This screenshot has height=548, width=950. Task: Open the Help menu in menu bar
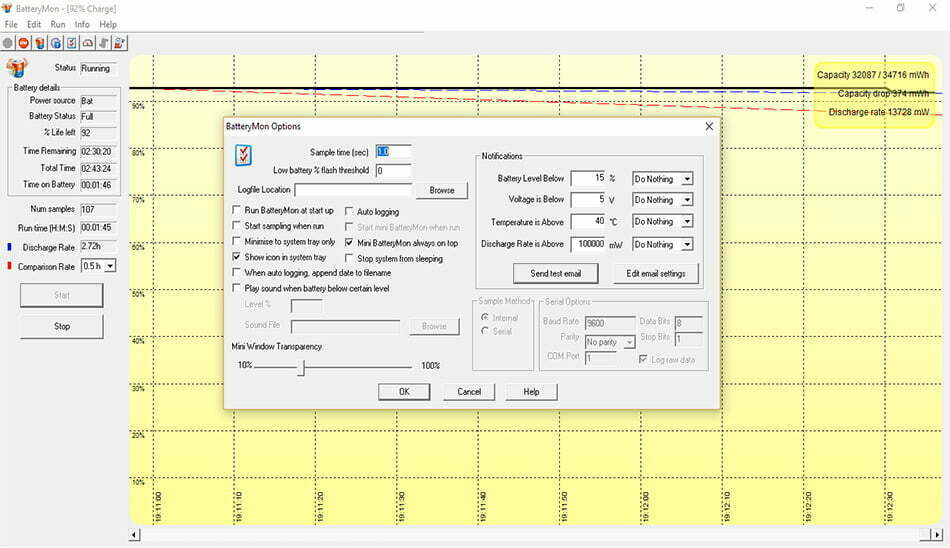pyautogui.click(x=108, y=24)
